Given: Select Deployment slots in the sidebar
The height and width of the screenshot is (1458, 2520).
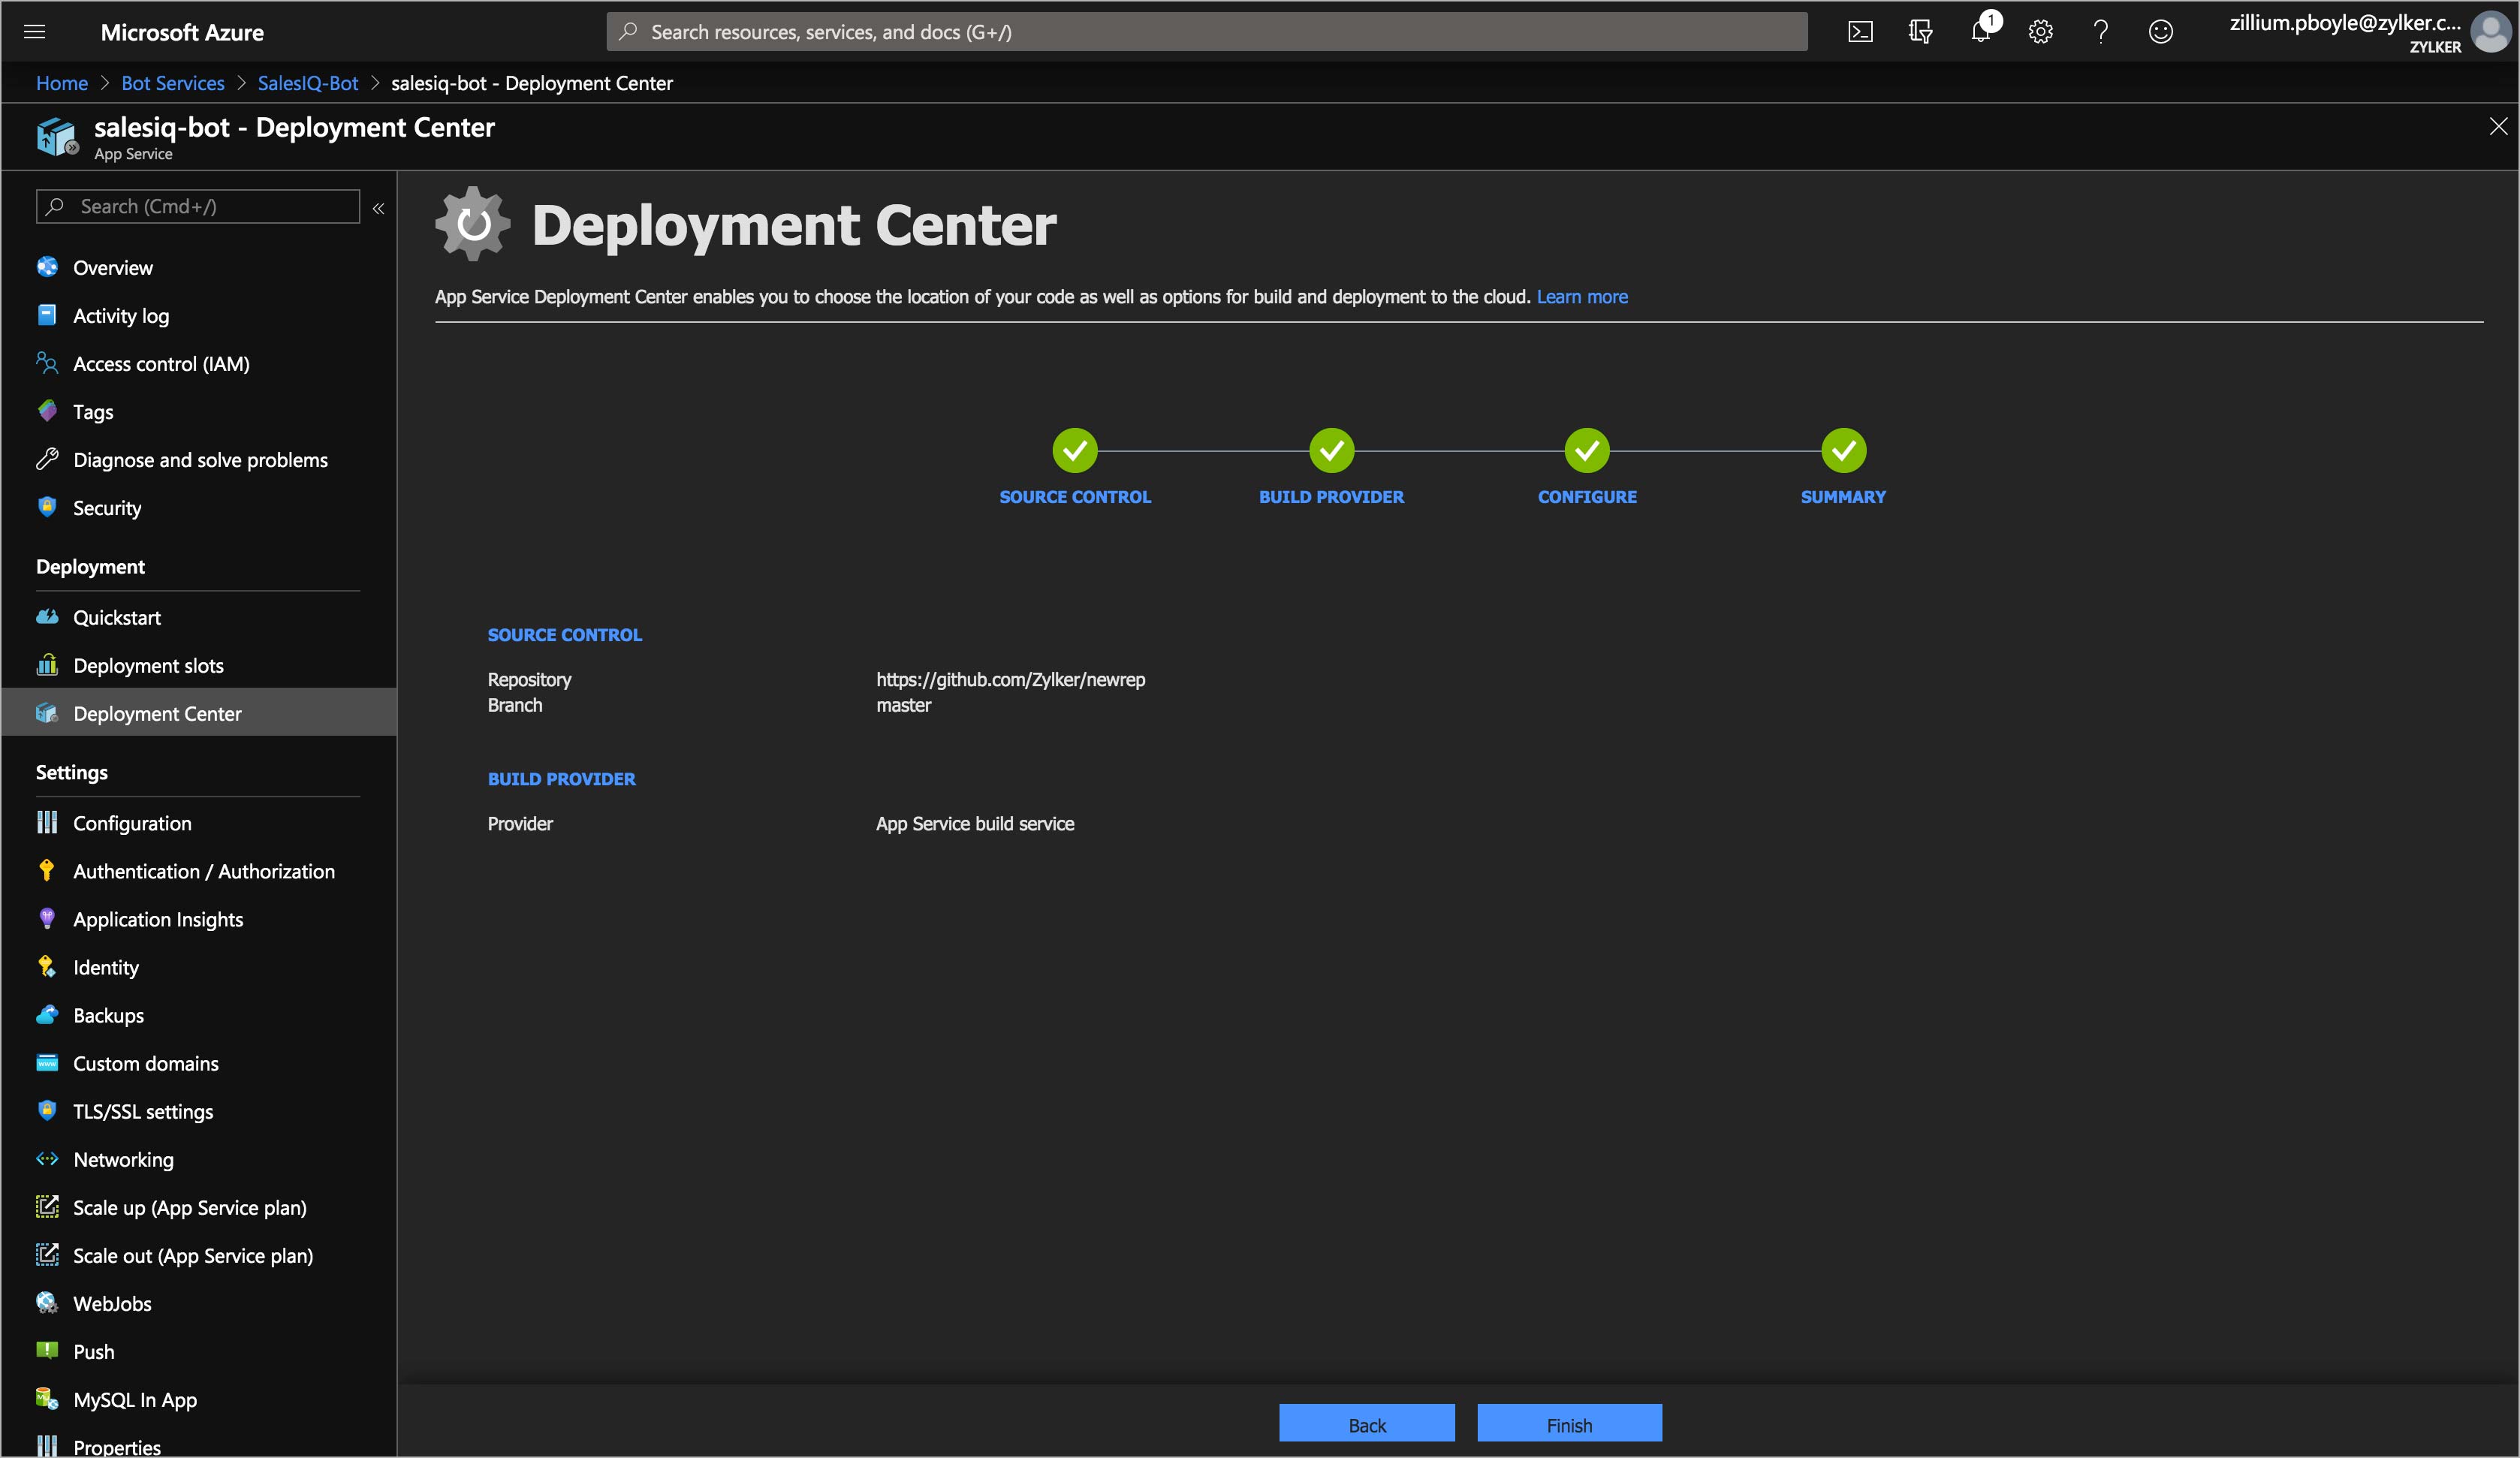Looking at the screenshot, I should (147, 665).
